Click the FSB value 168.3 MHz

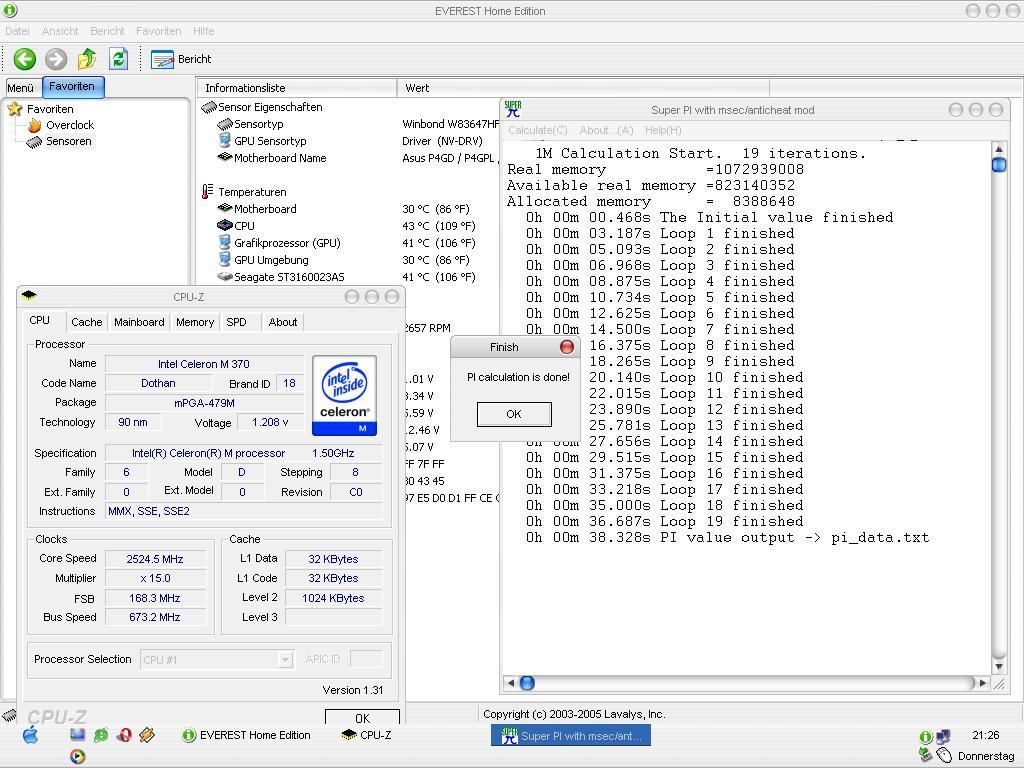click(155, 598)
